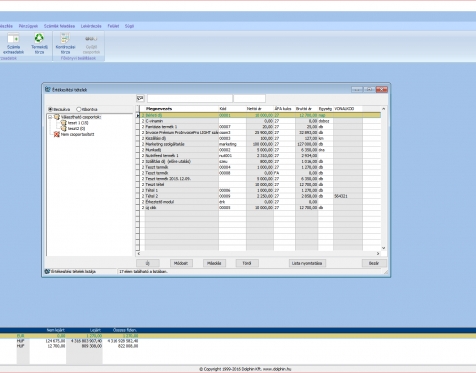476x373 pixels.
Task: Click the folder icon of teszt 1 group
Action: click(63, 123)
